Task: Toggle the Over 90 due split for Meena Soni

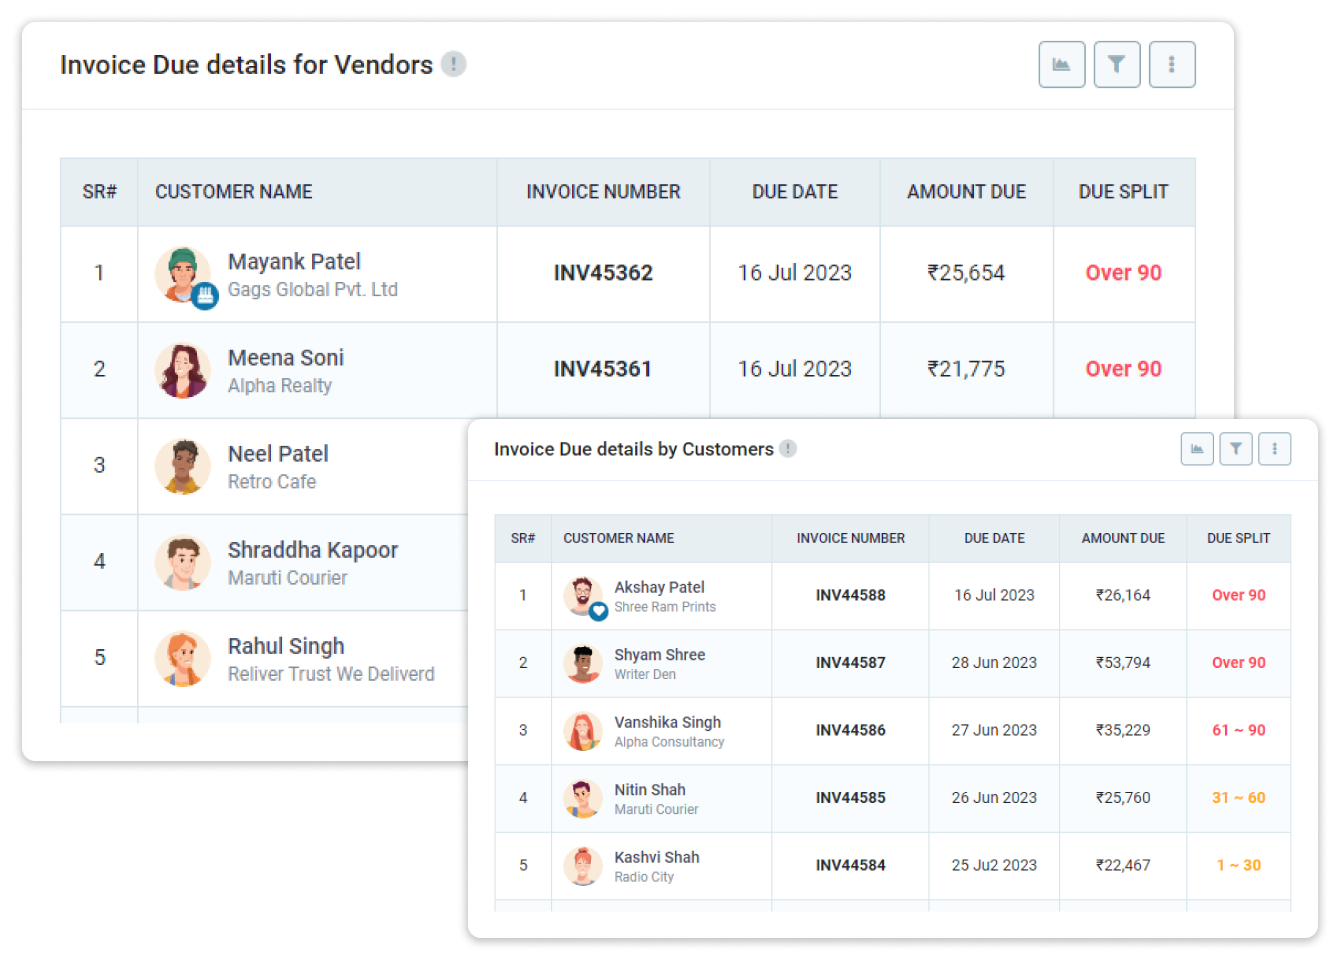Action: 1123,369
